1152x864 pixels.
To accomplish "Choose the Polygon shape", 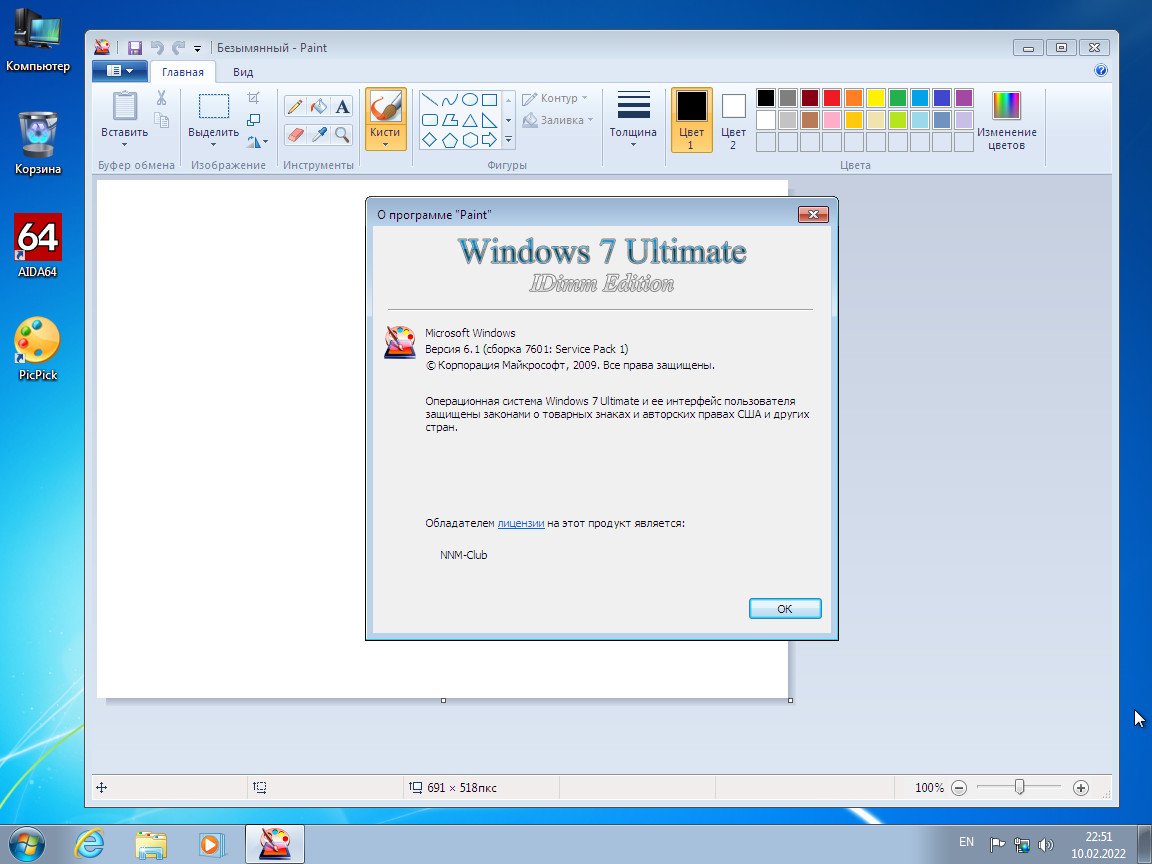I will click(x=450, y=120).
